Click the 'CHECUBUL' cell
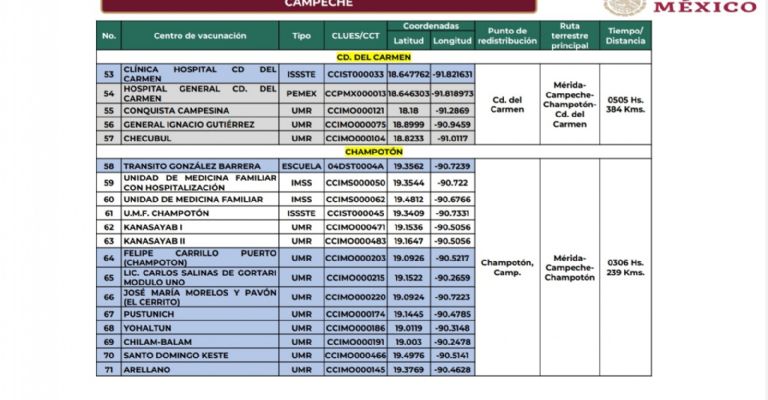 (x=200, y=138)
